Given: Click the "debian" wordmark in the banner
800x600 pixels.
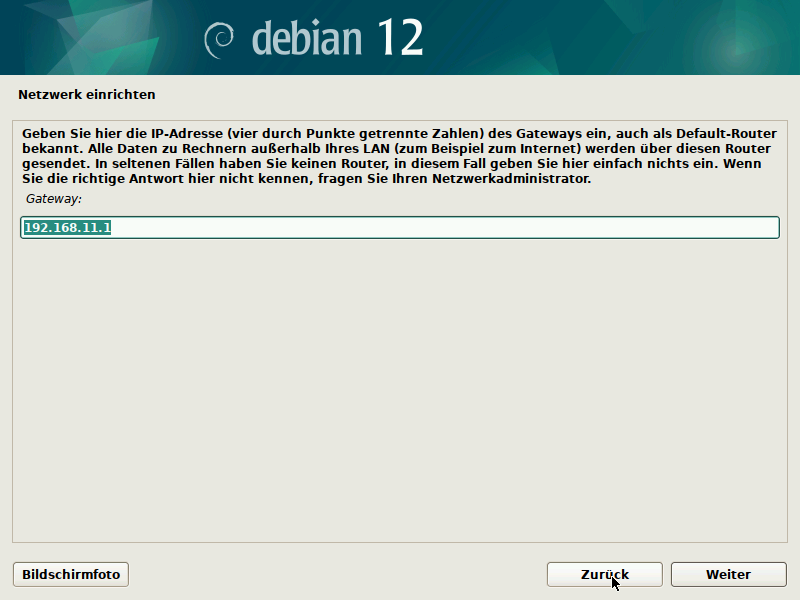Looking at the screenshot, I should tap(307, 38).
